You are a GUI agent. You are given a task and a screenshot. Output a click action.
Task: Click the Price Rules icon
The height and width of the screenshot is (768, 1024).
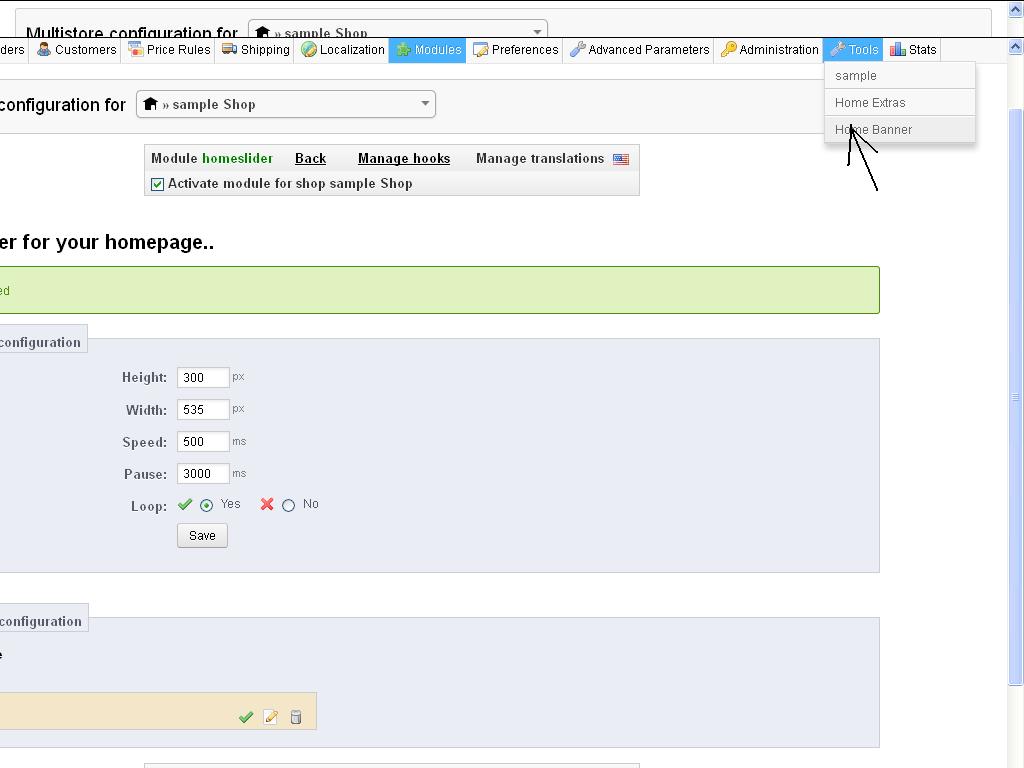coord(135,49)
